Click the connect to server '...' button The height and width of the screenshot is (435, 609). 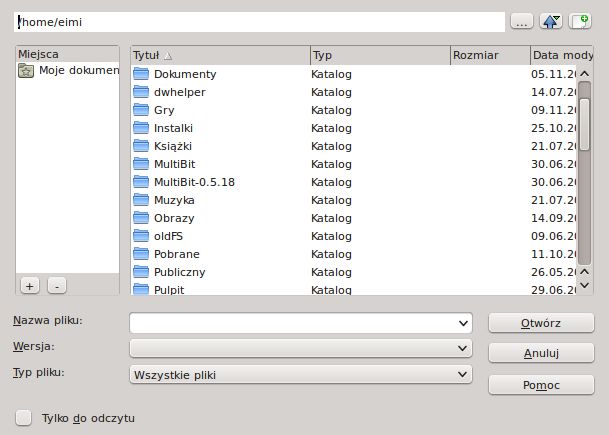click(522, 22)
